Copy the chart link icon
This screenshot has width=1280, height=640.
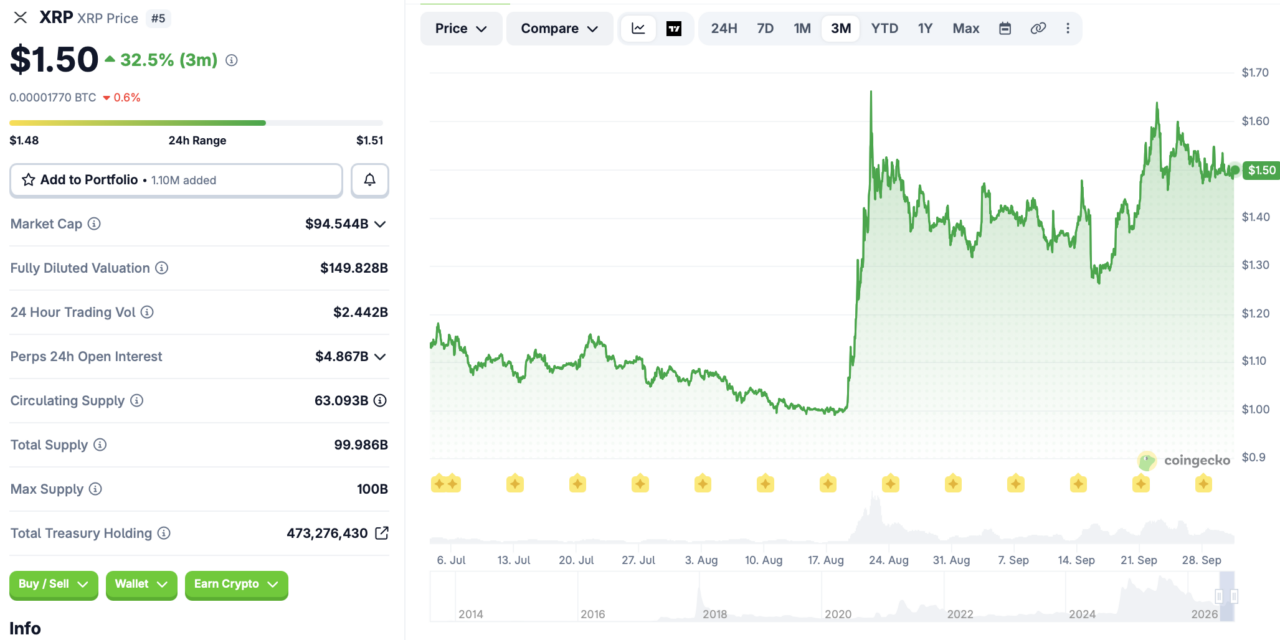coord(1038,28)
